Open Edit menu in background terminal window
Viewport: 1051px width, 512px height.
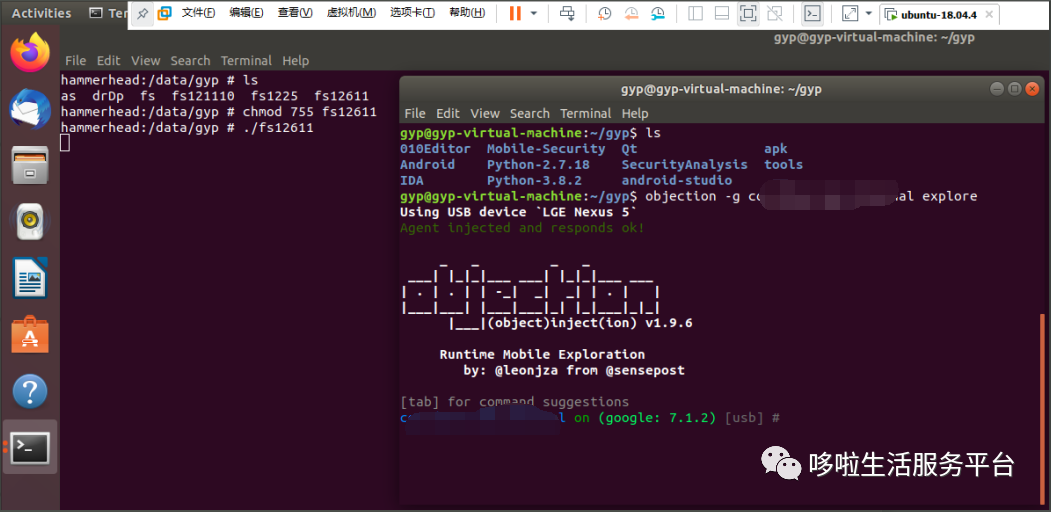pyautogui.click(x=109, y=60)
